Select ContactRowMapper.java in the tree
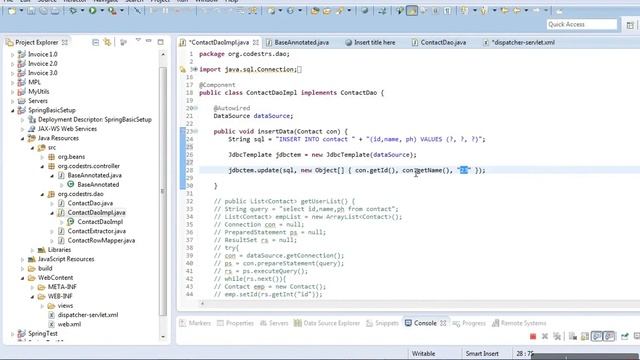Screen dimensions: 640x360 pos(101,240)
